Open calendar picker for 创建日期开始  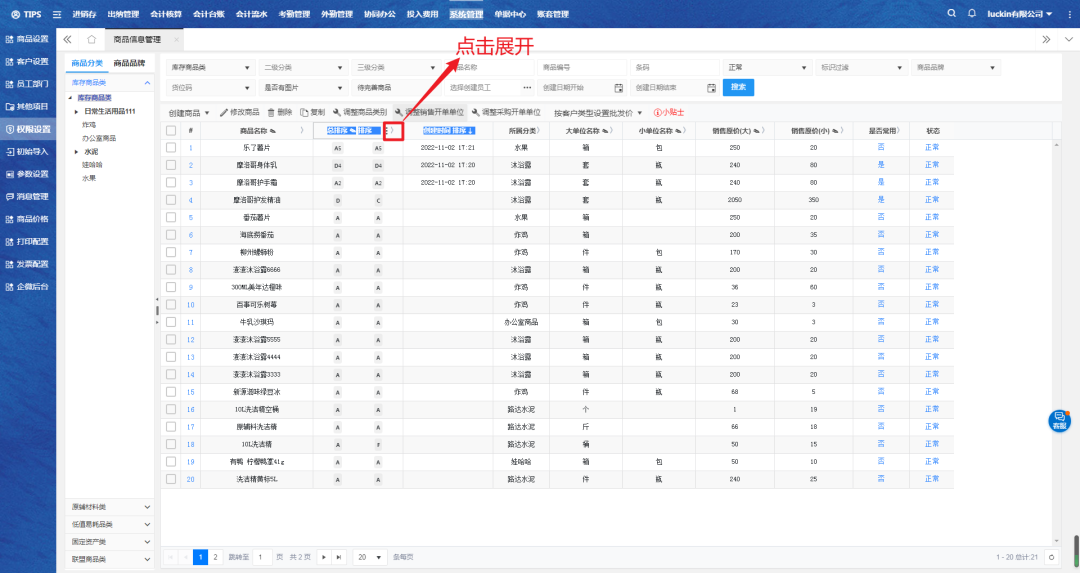click(x=618, y=88)
